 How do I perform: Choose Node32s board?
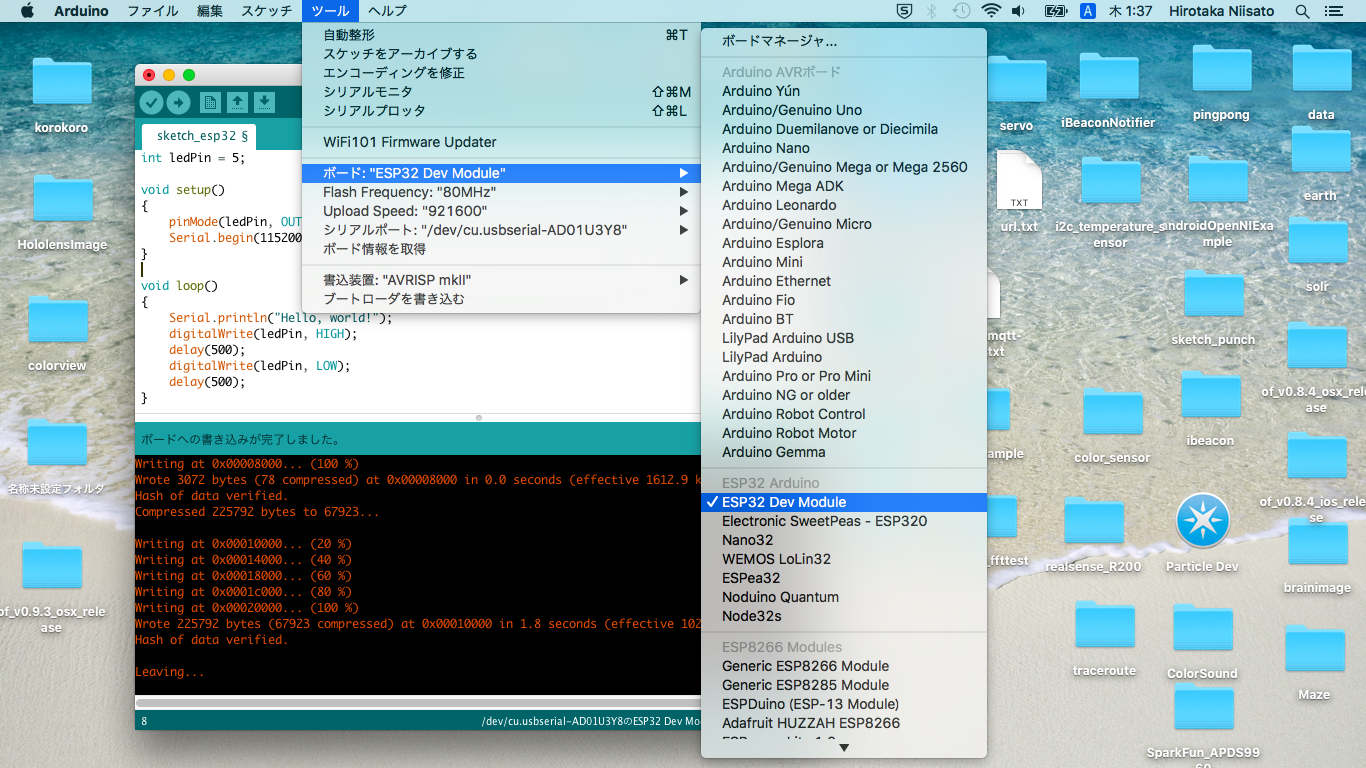coord(844,616)
